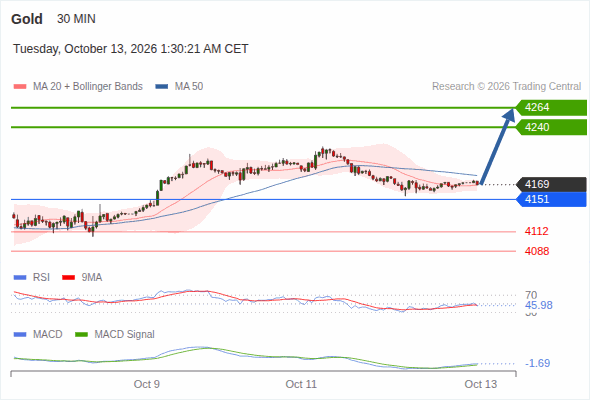Click the Gold chart title
The height and width of the screenshot is (400, 590).
click(x=27, y=19)
